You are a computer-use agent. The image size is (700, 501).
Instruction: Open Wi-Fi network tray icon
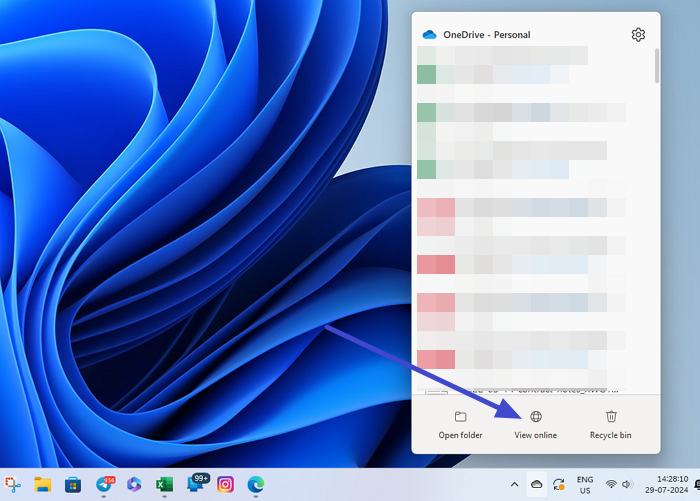coord(611,484)
